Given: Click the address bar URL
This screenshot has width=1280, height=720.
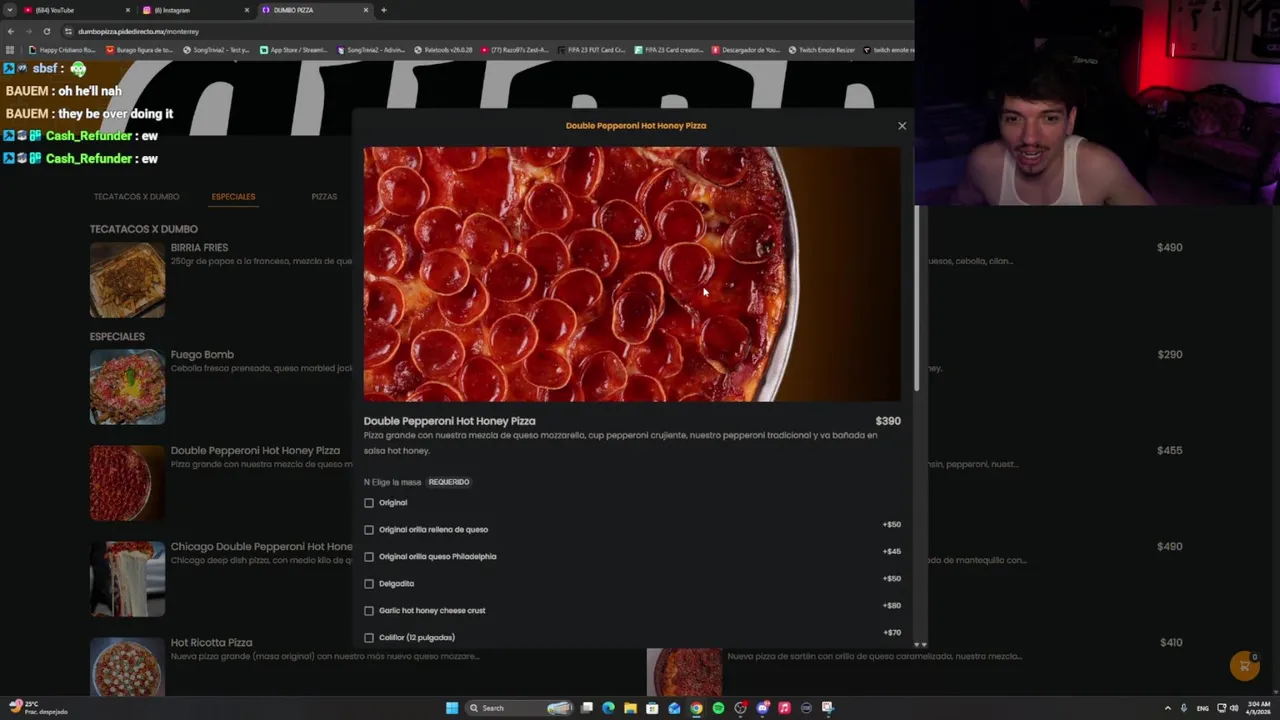Looking at the screenshot, I should (138, 31).
